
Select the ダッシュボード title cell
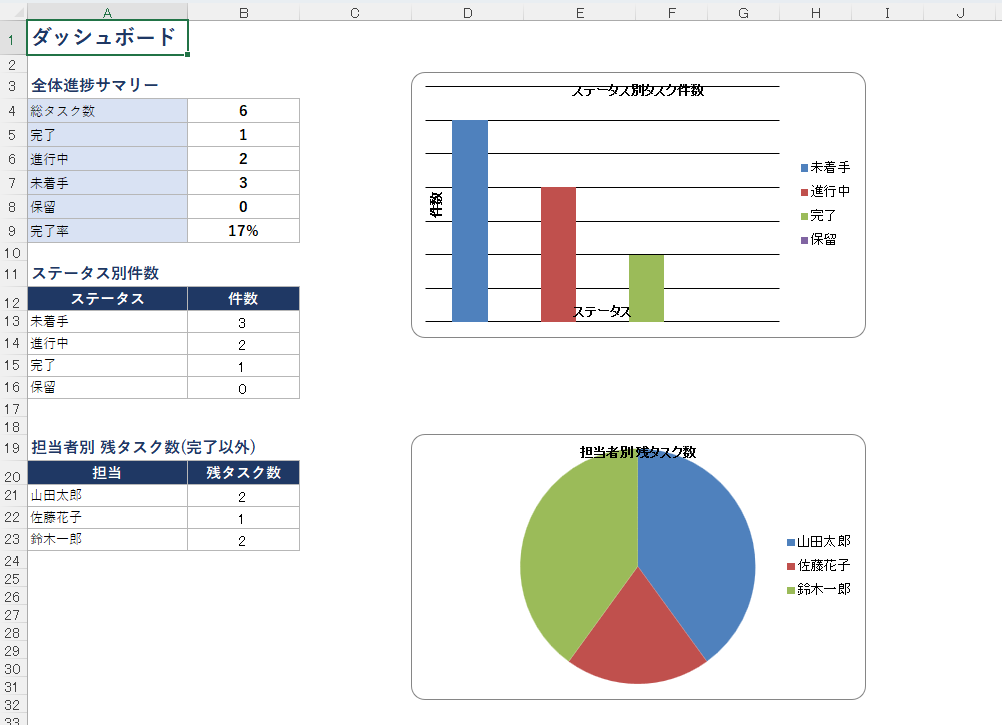click(x=107, y=38)
